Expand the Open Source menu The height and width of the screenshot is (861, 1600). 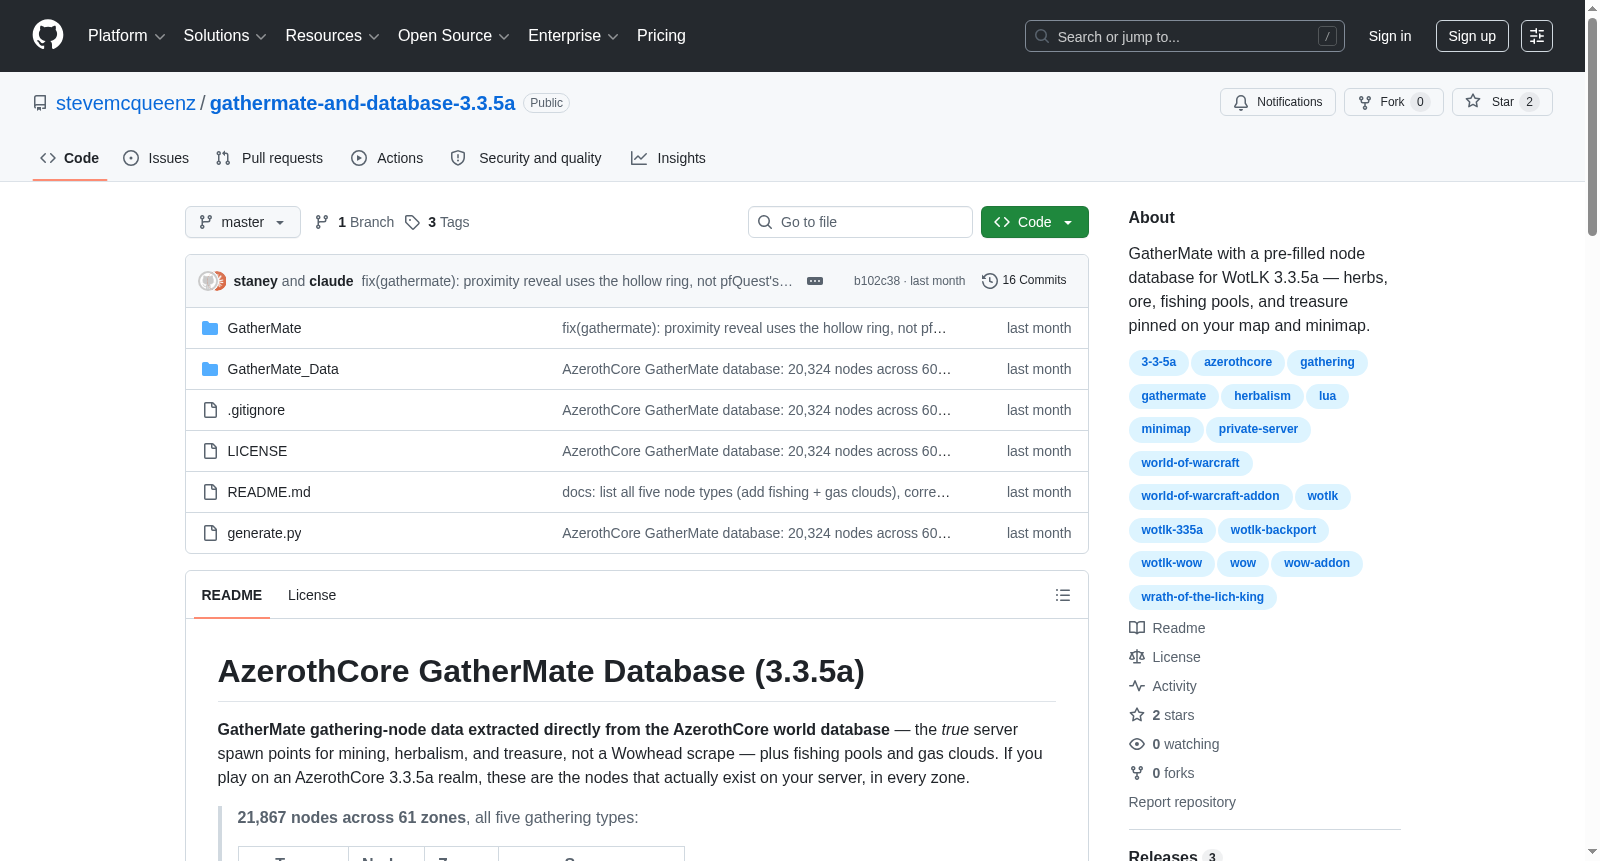pyautogui.click(x=454, y=36)
